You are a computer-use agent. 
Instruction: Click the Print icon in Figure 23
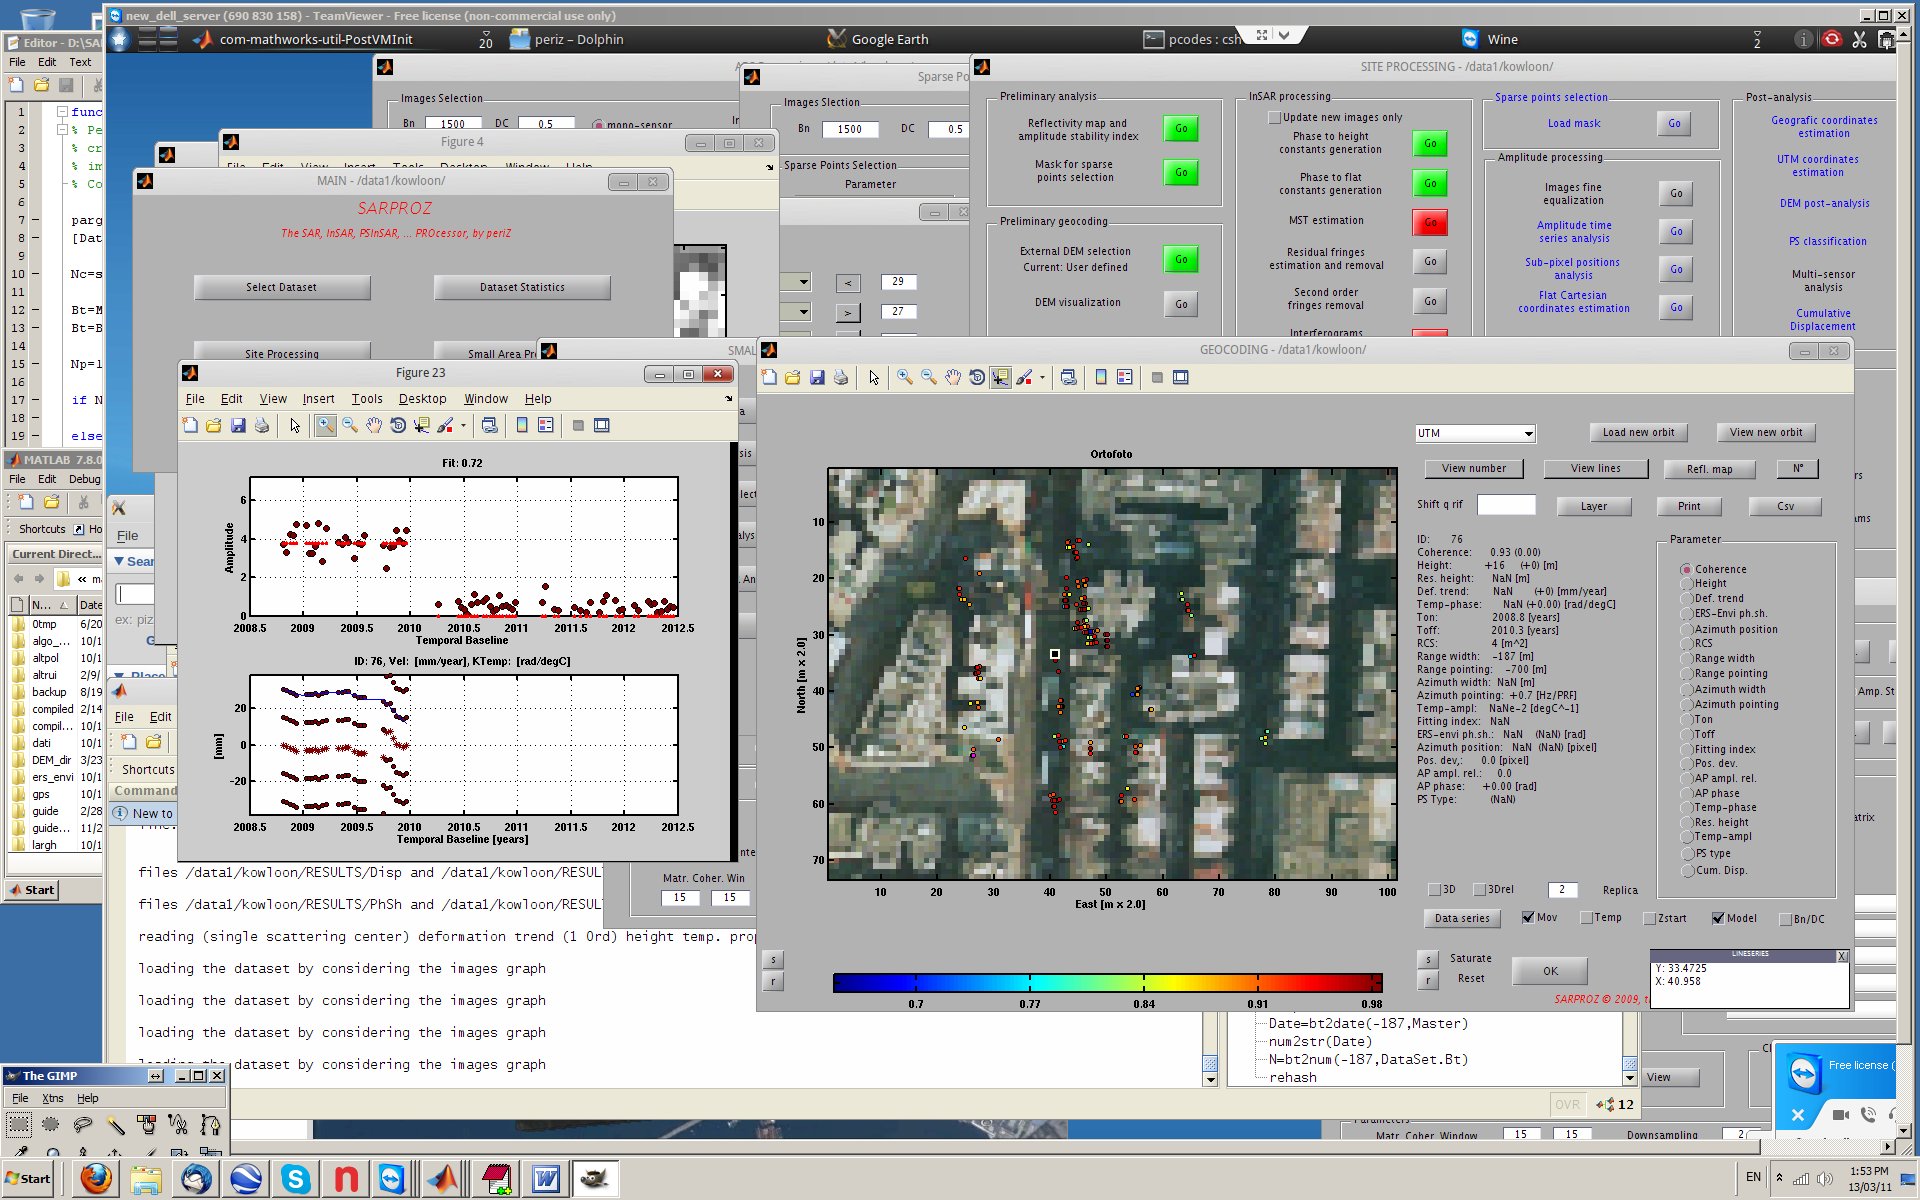point(262,426)
